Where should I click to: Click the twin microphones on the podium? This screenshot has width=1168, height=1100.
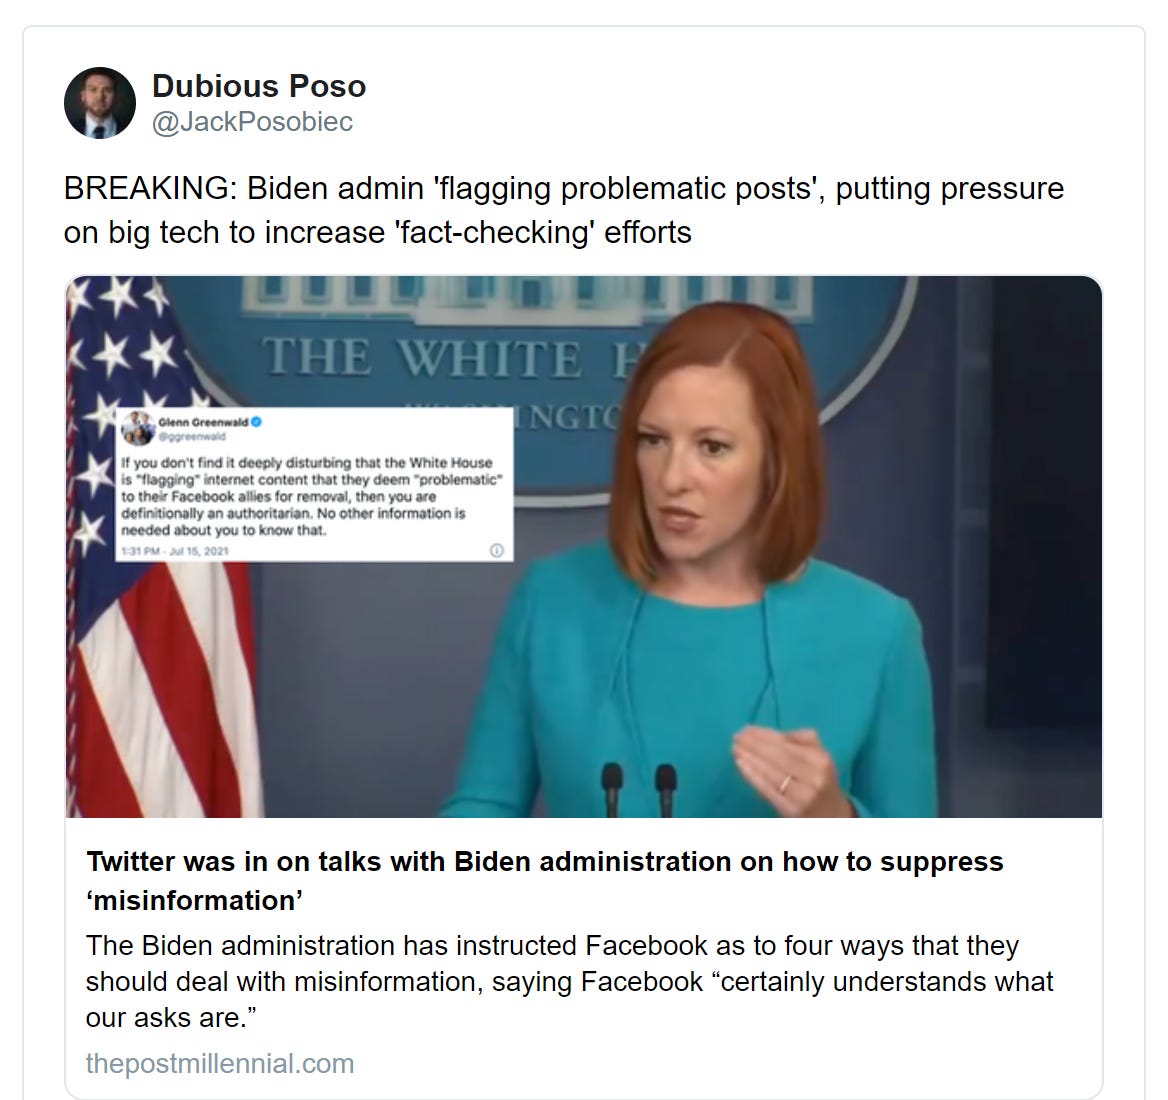638,789
